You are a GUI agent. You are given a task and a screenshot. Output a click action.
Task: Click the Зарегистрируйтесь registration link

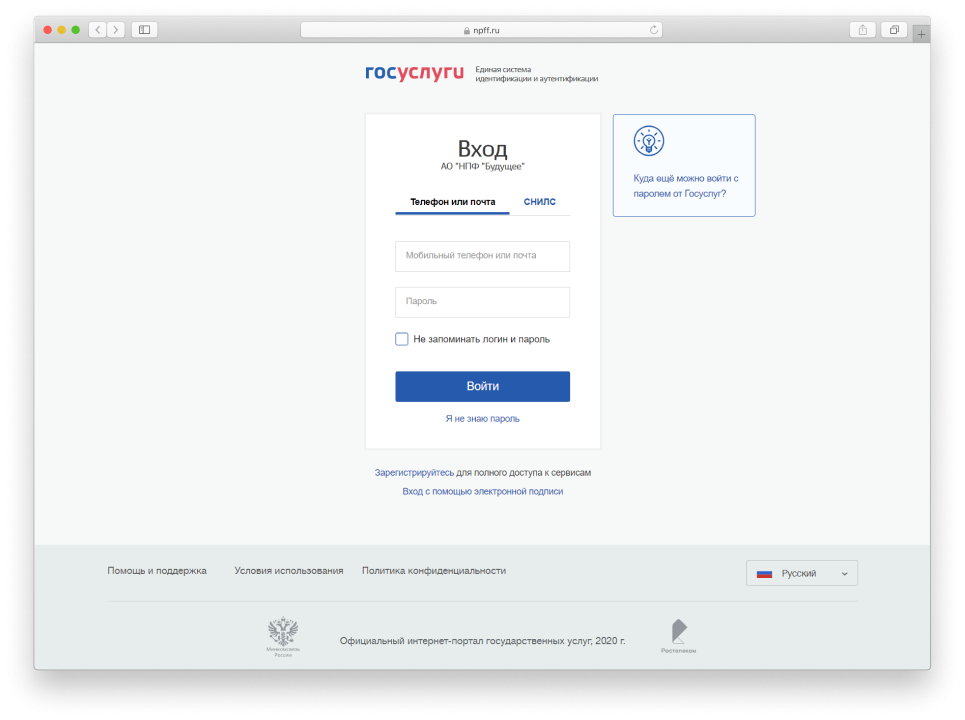click(414, 473)
